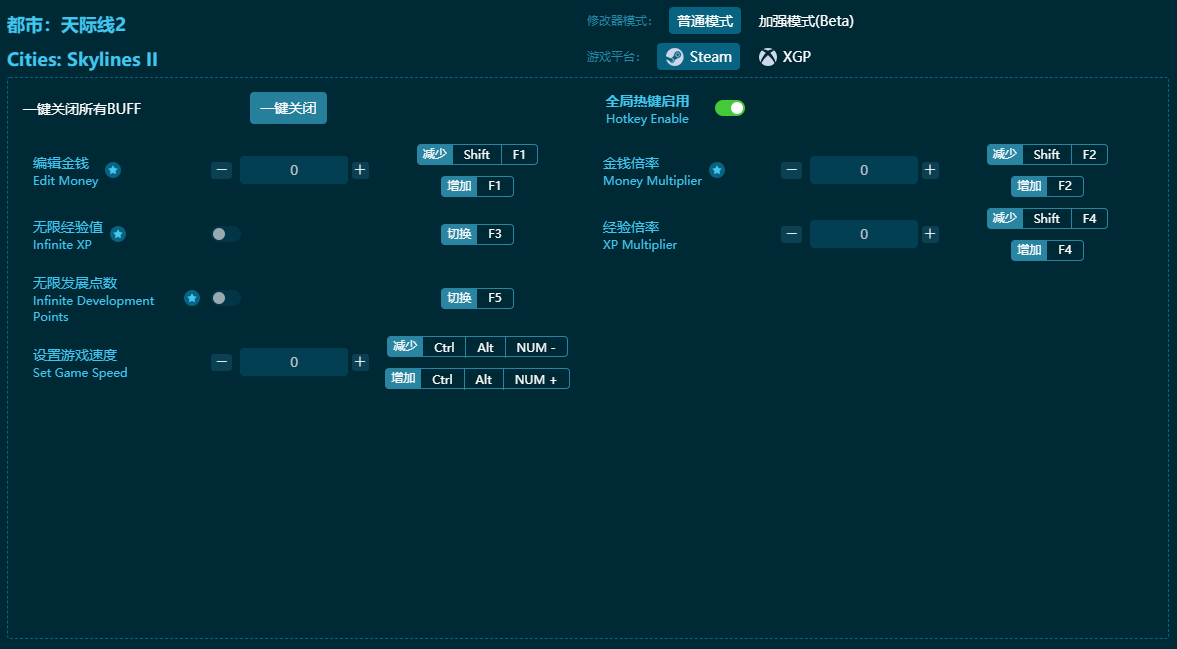Click F3 切换 hotkey for Infinite XP
Image resolution: width=1177 pixels, height=649 pixels.
477,234
